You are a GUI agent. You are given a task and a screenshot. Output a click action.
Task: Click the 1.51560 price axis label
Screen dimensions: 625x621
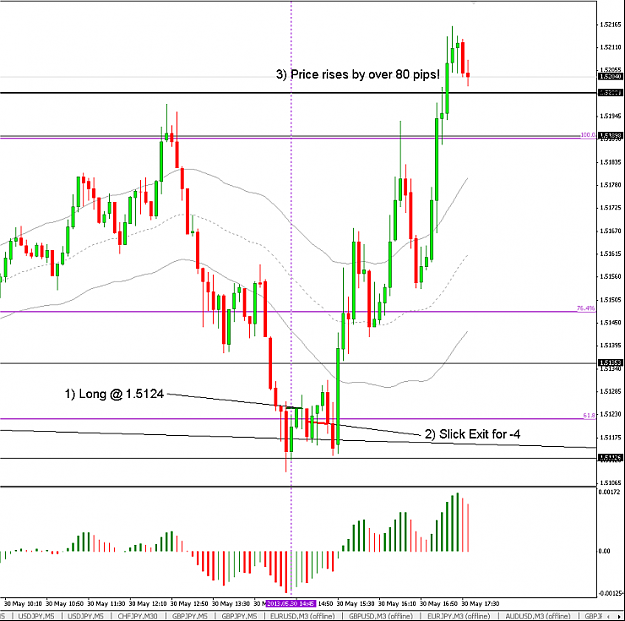610,276
